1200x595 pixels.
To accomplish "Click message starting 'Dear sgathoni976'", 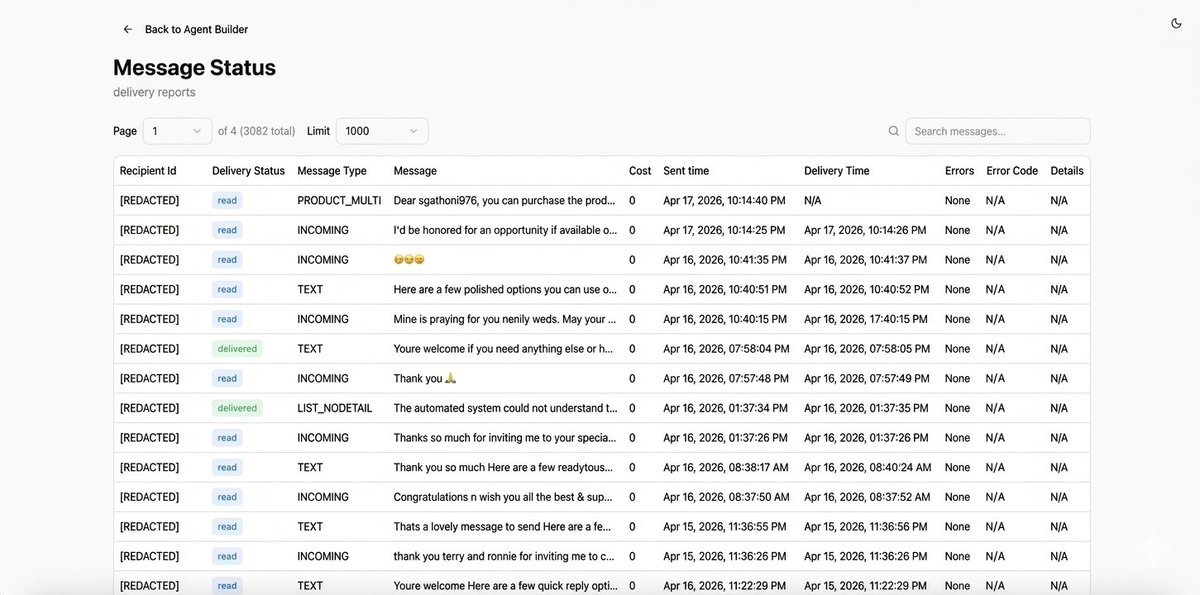I will (505, 200).
